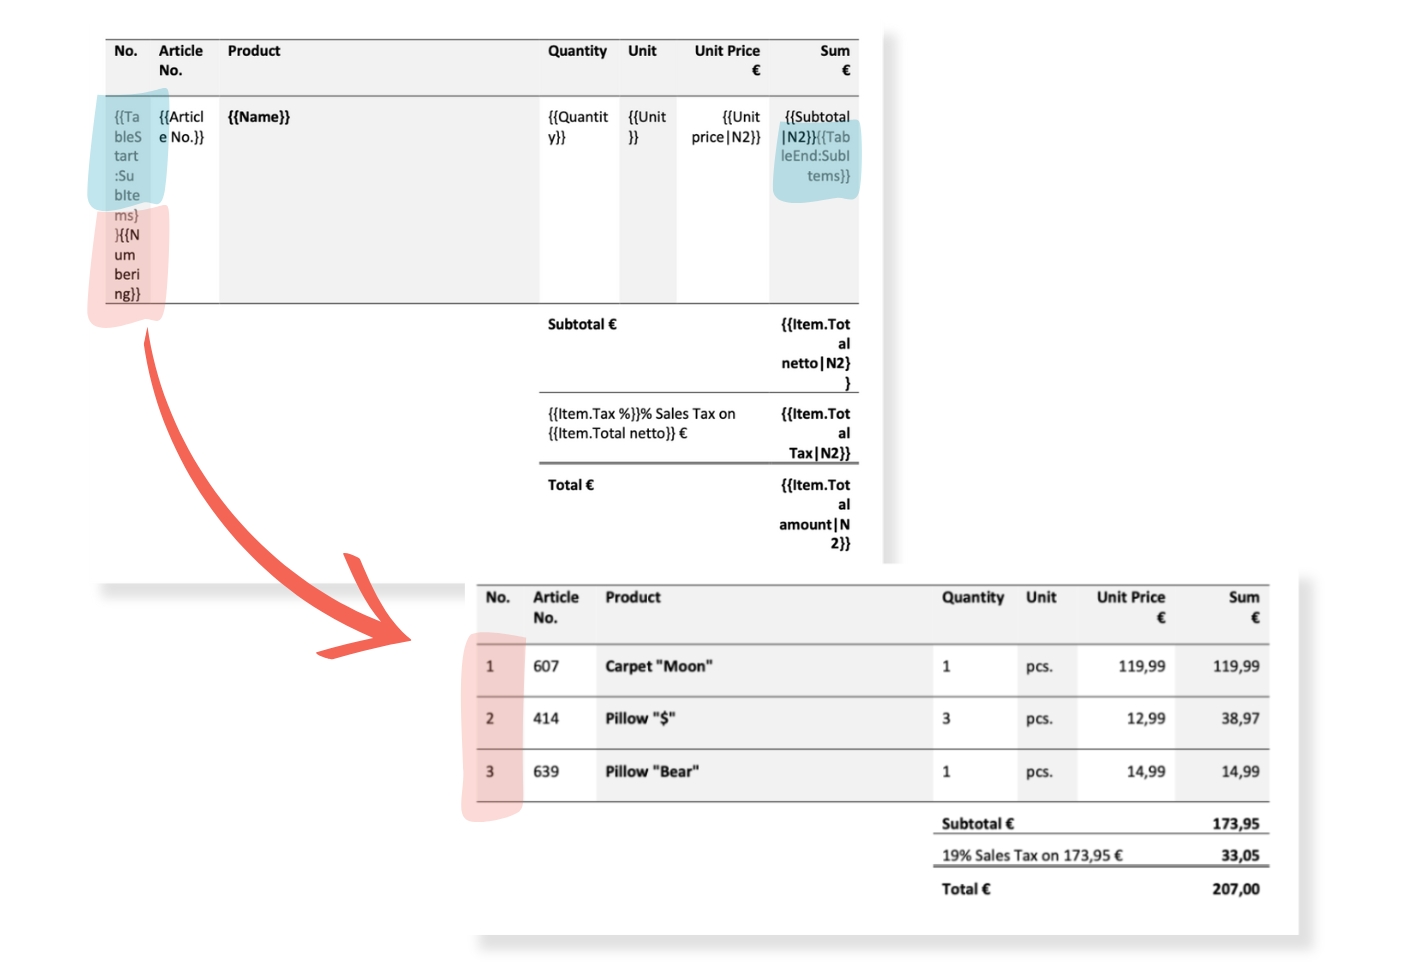
Task: Click the {{Name}} placeholder in template
Action: point(259,117)
